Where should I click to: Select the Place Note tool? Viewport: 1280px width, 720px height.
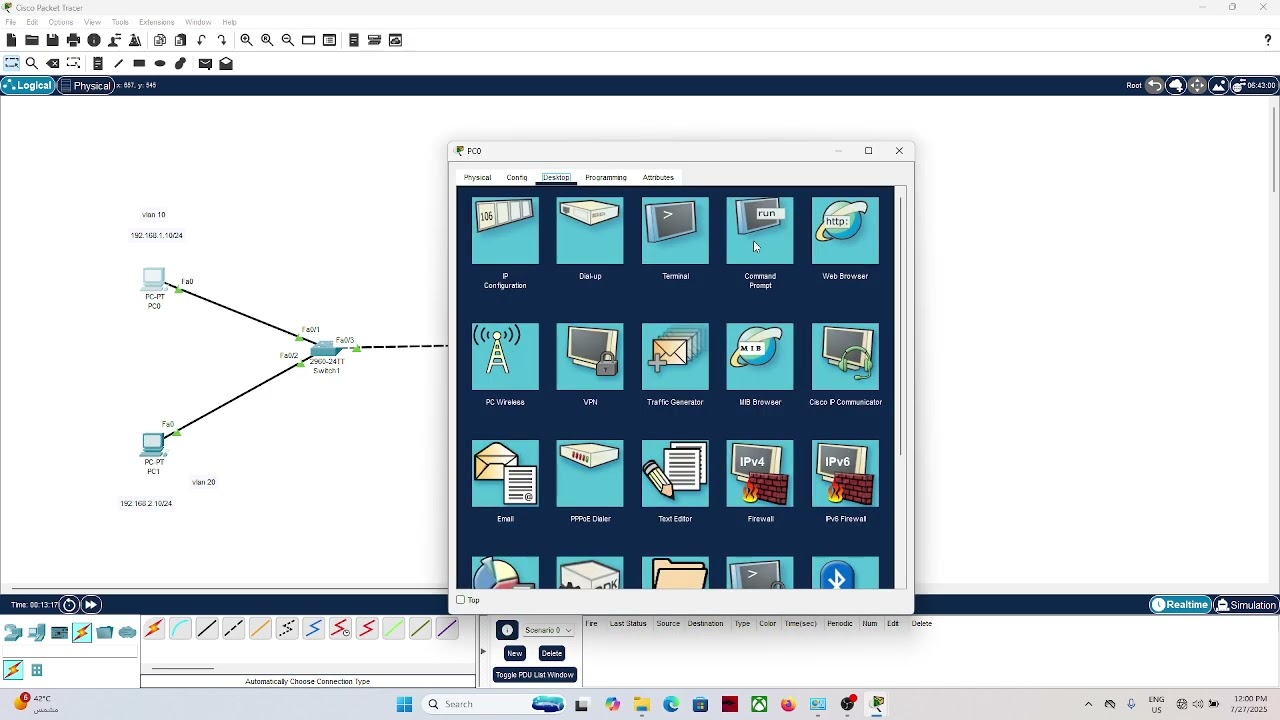tap(98, 63)
